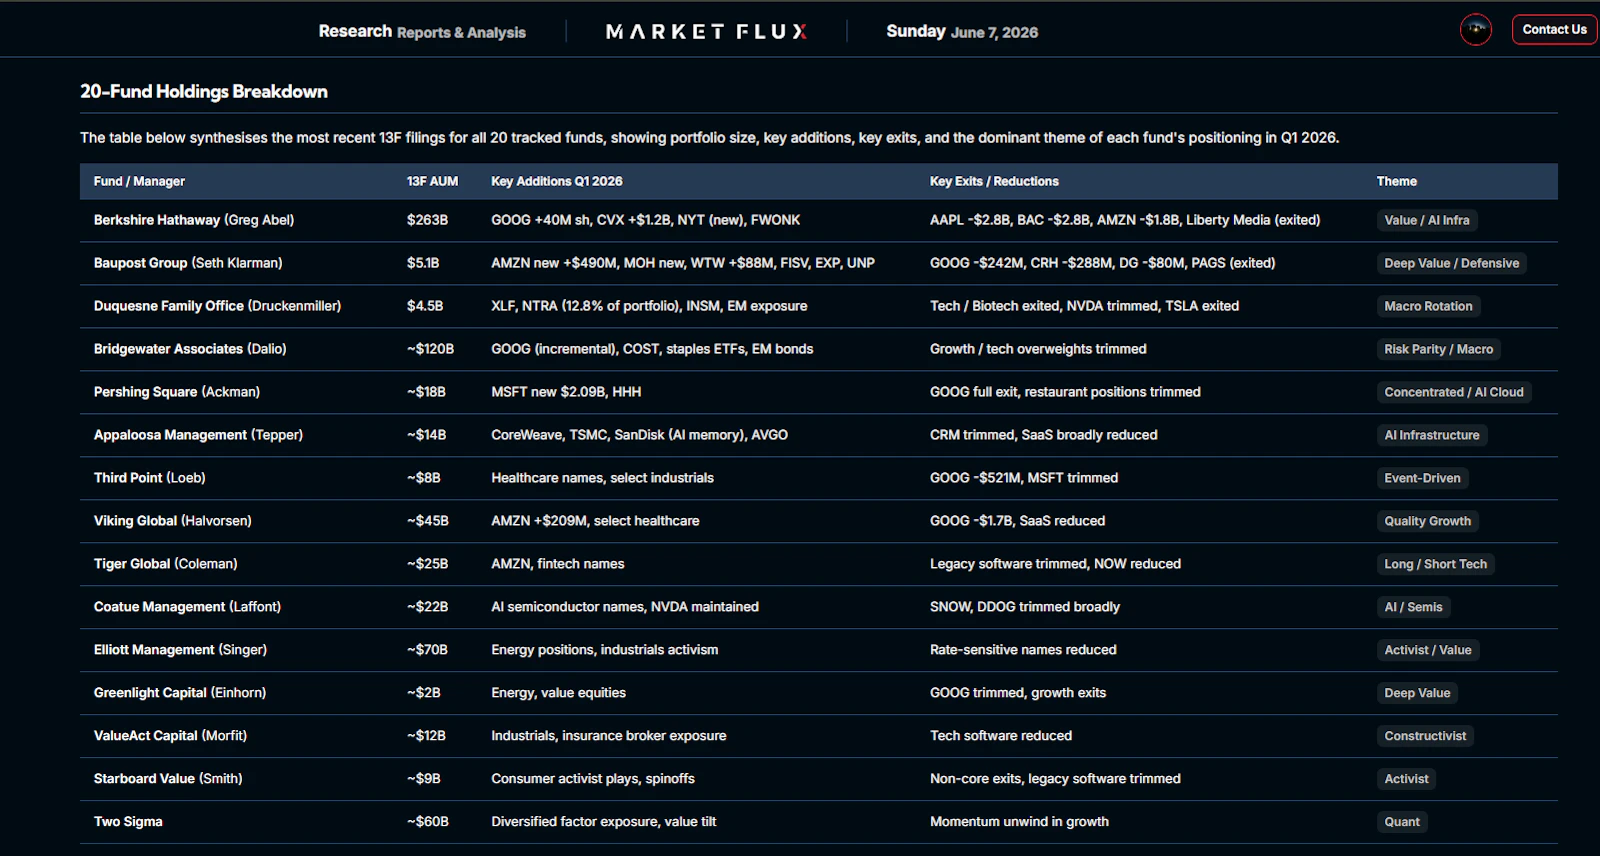Select Starboard's Activist theme tag

1406,779
